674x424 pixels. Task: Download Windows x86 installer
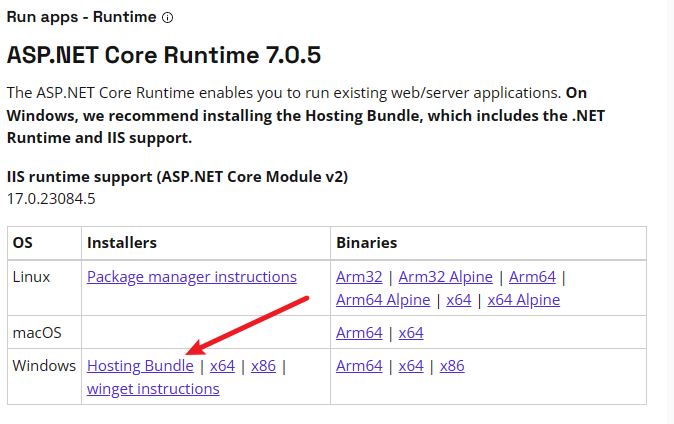click(x=263, y=366)
